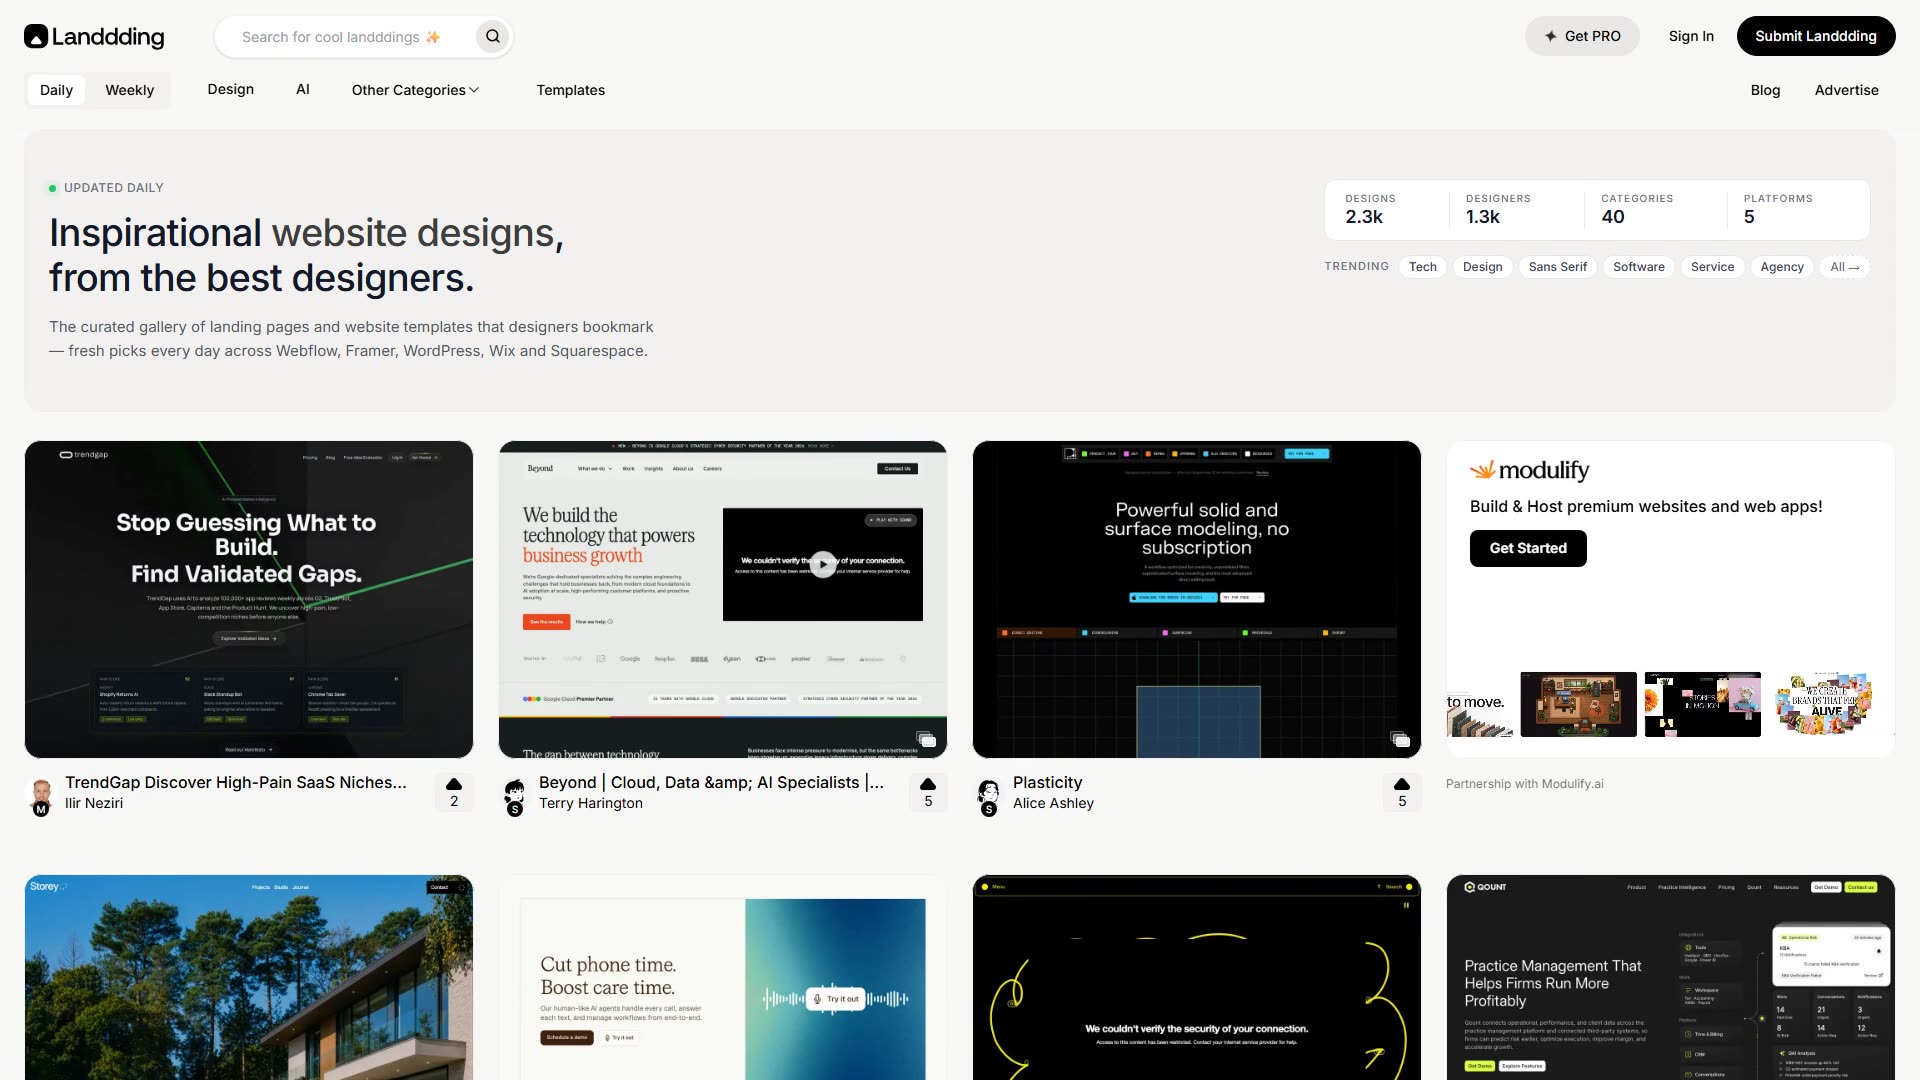Select the Daily toggle option
The image size is (1920, 1080).
[56, 90]
